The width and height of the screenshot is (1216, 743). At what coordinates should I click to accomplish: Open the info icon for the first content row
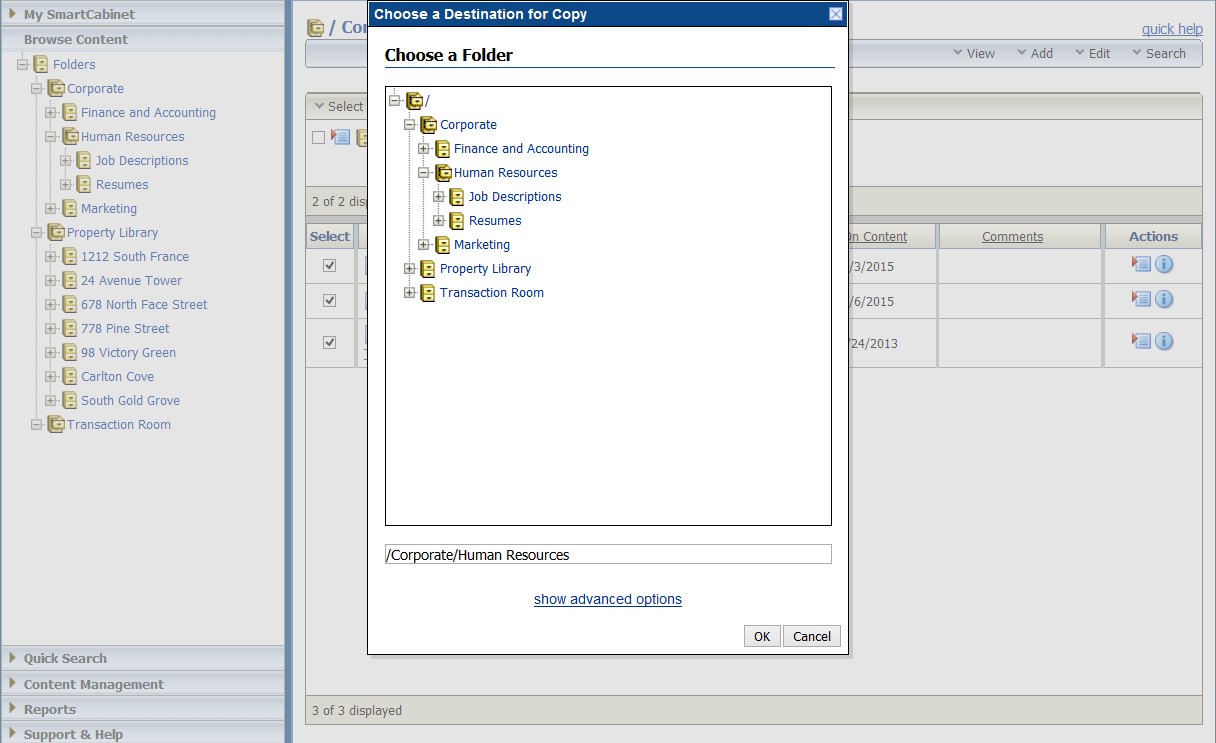(1164, 264)
